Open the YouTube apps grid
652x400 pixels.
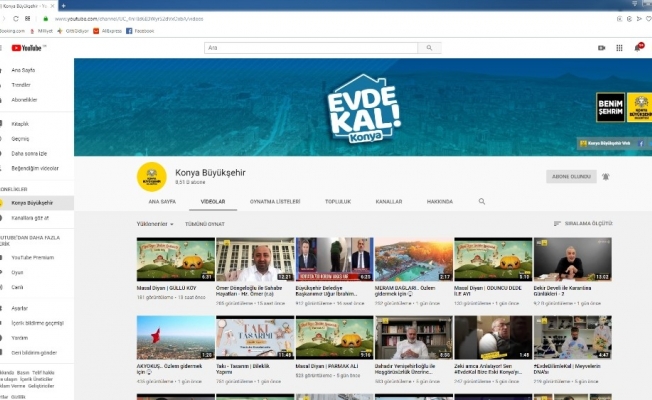(620, 47)
